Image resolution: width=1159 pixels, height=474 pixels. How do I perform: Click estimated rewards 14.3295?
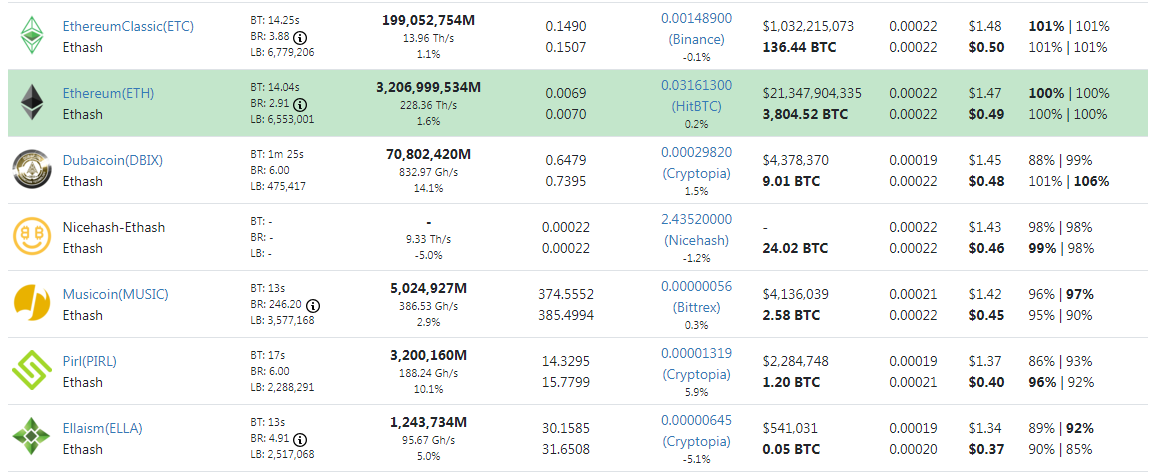pos(566,362)
